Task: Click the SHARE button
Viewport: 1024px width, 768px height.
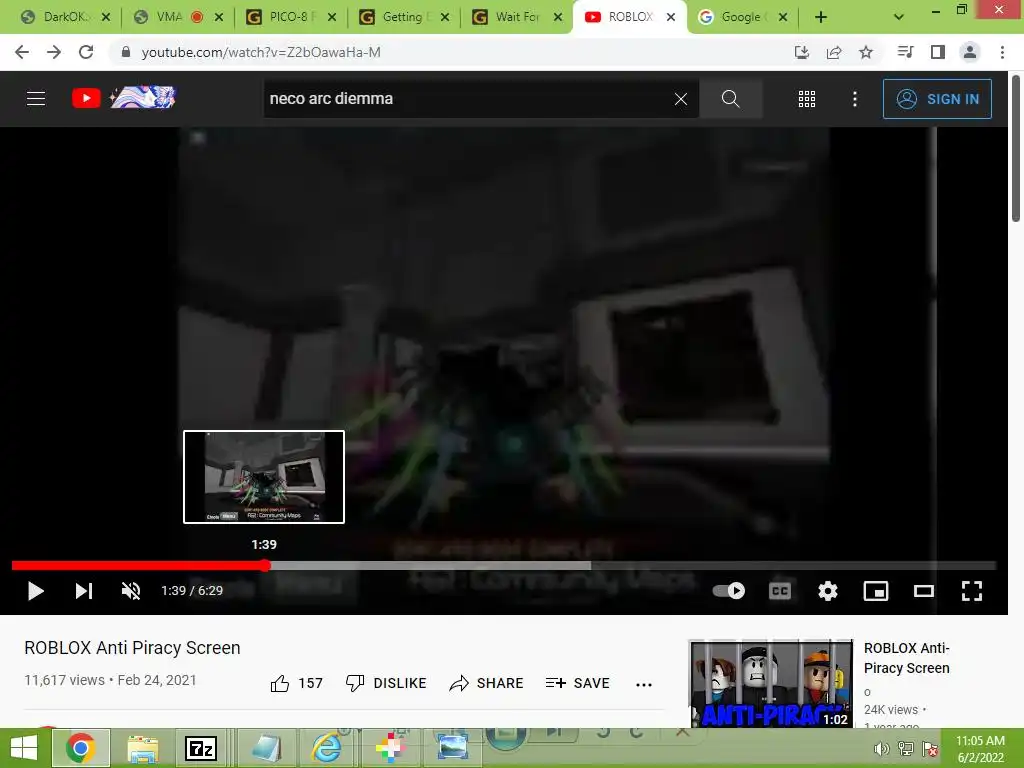Action: [x=487, y=683]
